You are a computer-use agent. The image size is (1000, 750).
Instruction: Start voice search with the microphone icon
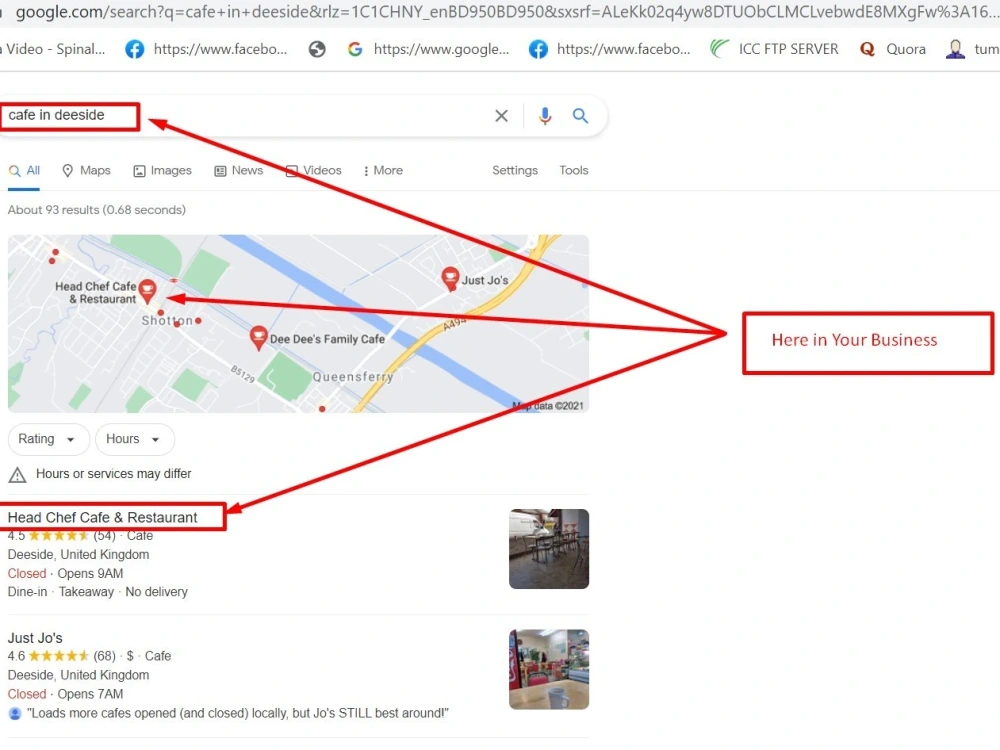click(x=545, y=115)
